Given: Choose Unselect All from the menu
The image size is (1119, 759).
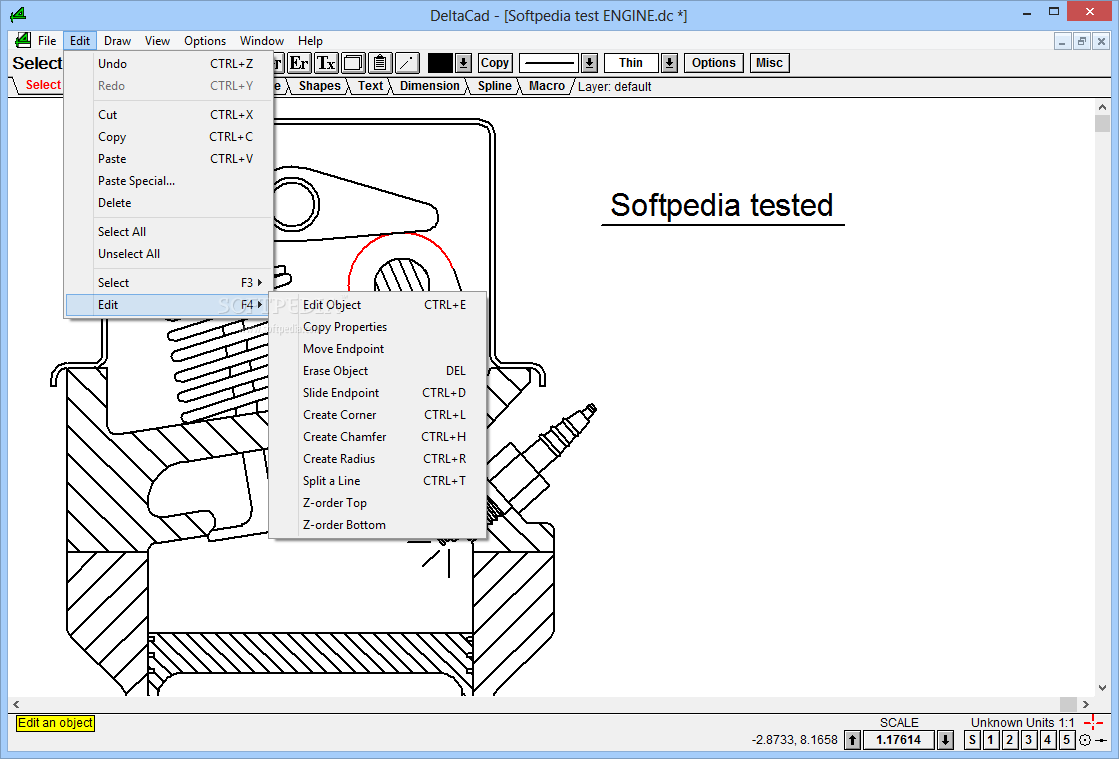Looking at the screenshot, I should tap(168, 253).
